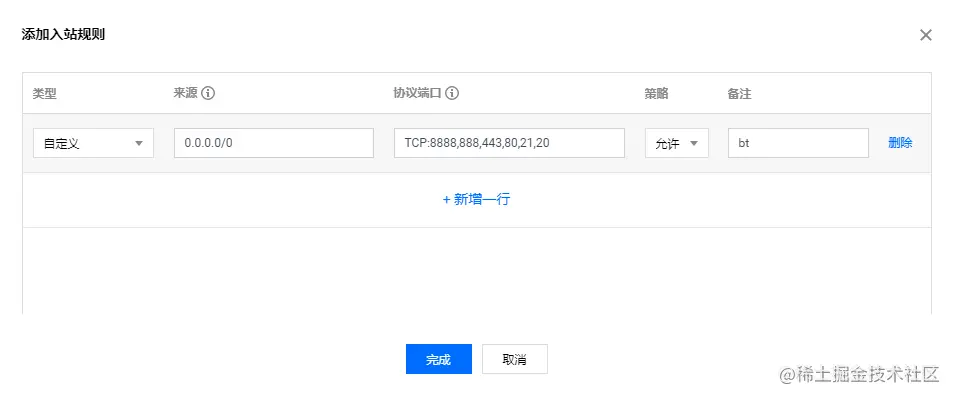Click the 备注 column header
The image size is (954, 399).
point(739,94)
